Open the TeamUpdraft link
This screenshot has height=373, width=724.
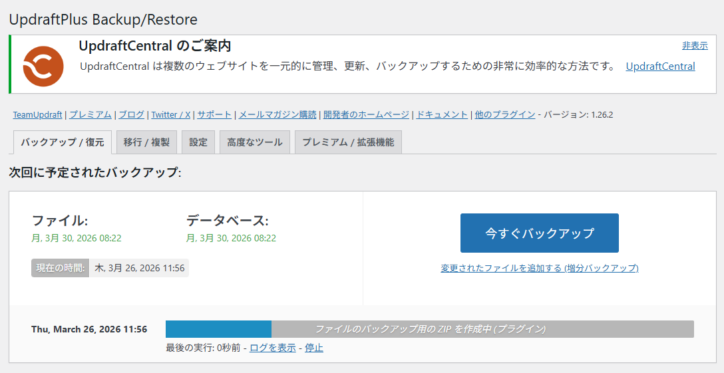pos(37,115)
